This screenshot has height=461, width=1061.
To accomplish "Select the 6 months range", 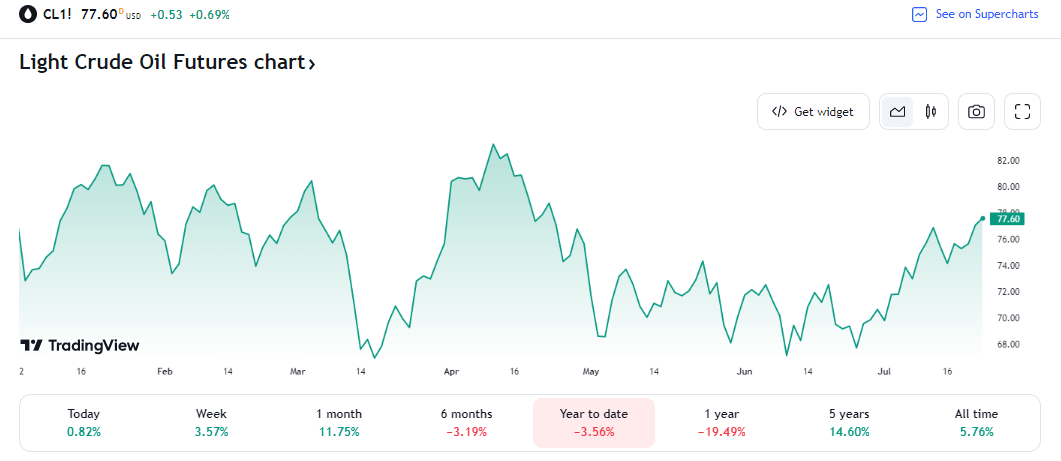I will click(466, 422).
